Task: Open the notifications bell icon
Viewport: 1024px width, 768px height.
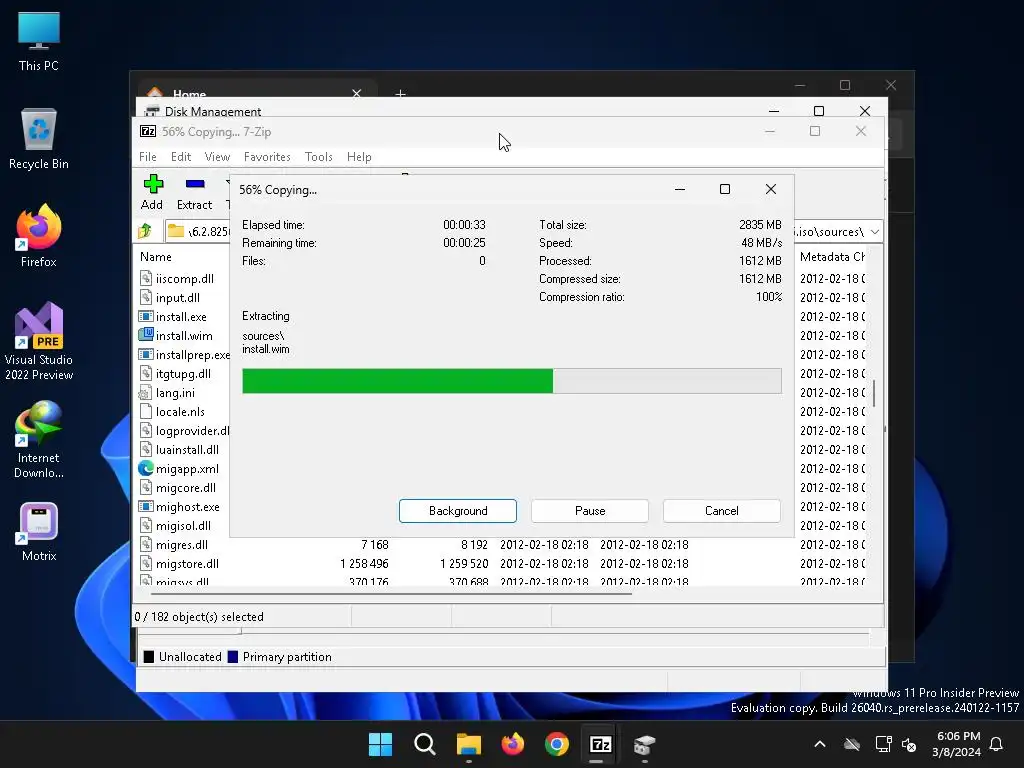Action: tap(996, 744)
